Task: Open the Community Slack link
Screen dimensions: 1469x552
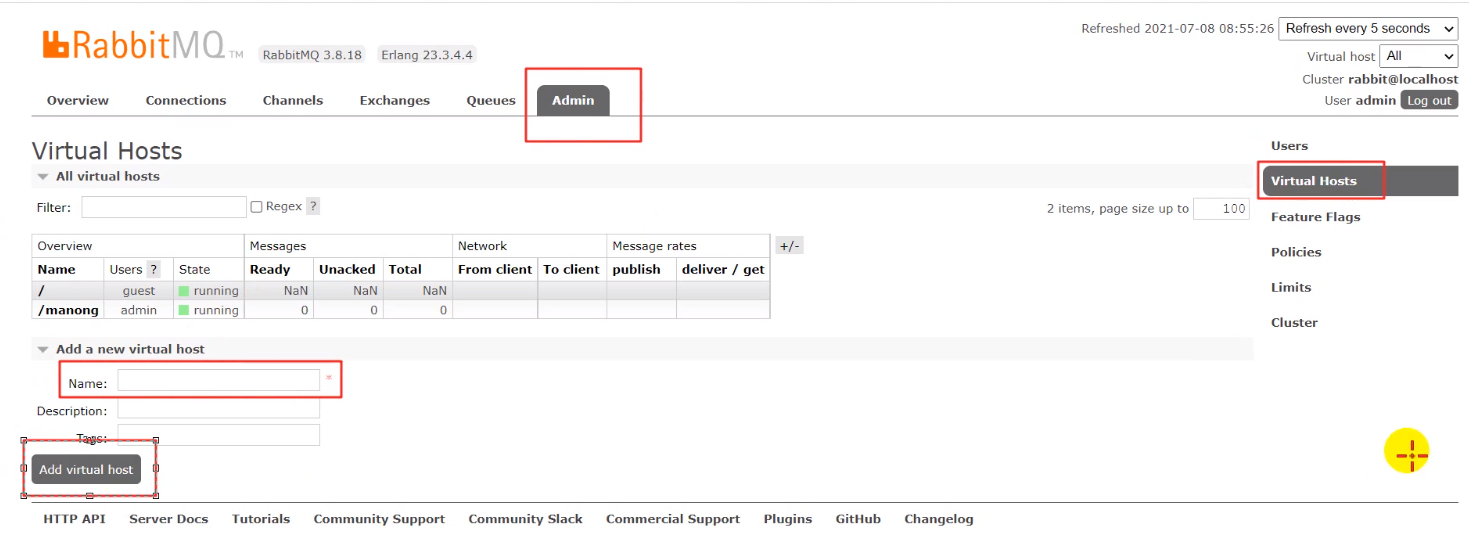Action: (525, 519)
